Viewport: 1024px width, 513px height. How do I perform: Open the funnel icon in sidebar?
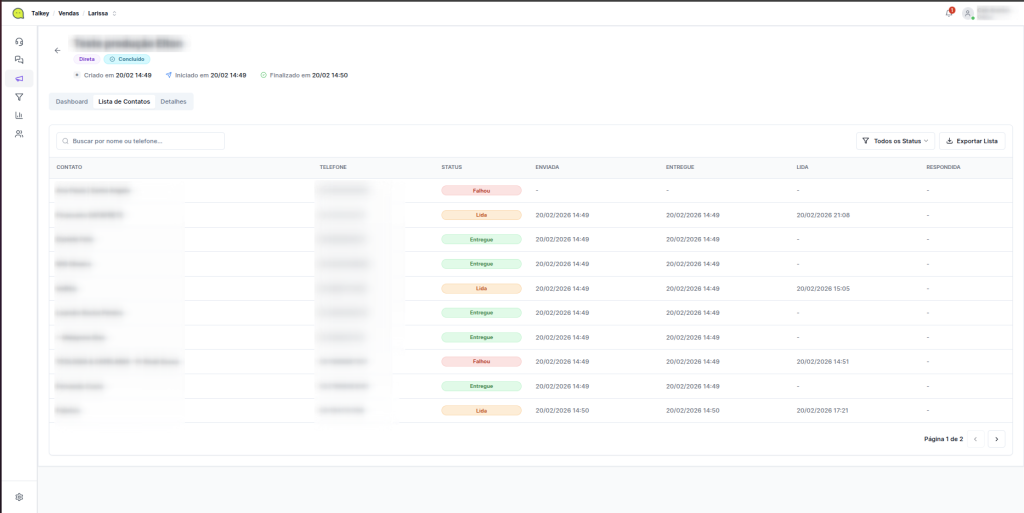19,97
